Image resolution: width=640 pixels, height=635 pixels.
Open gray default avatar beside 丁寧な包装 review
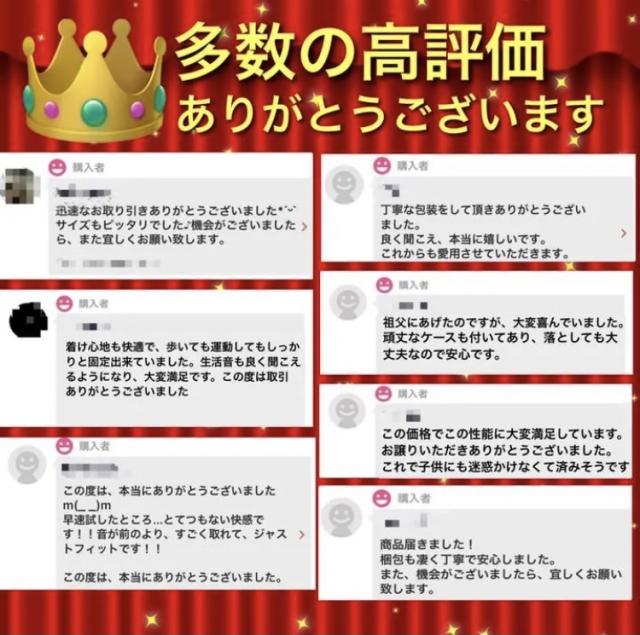[x=344, y=184]
